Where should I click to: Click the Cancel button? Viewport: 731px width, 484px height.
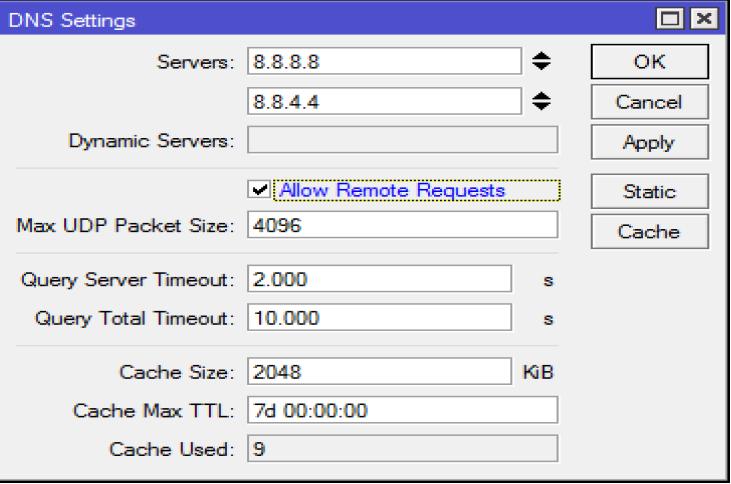648,101
